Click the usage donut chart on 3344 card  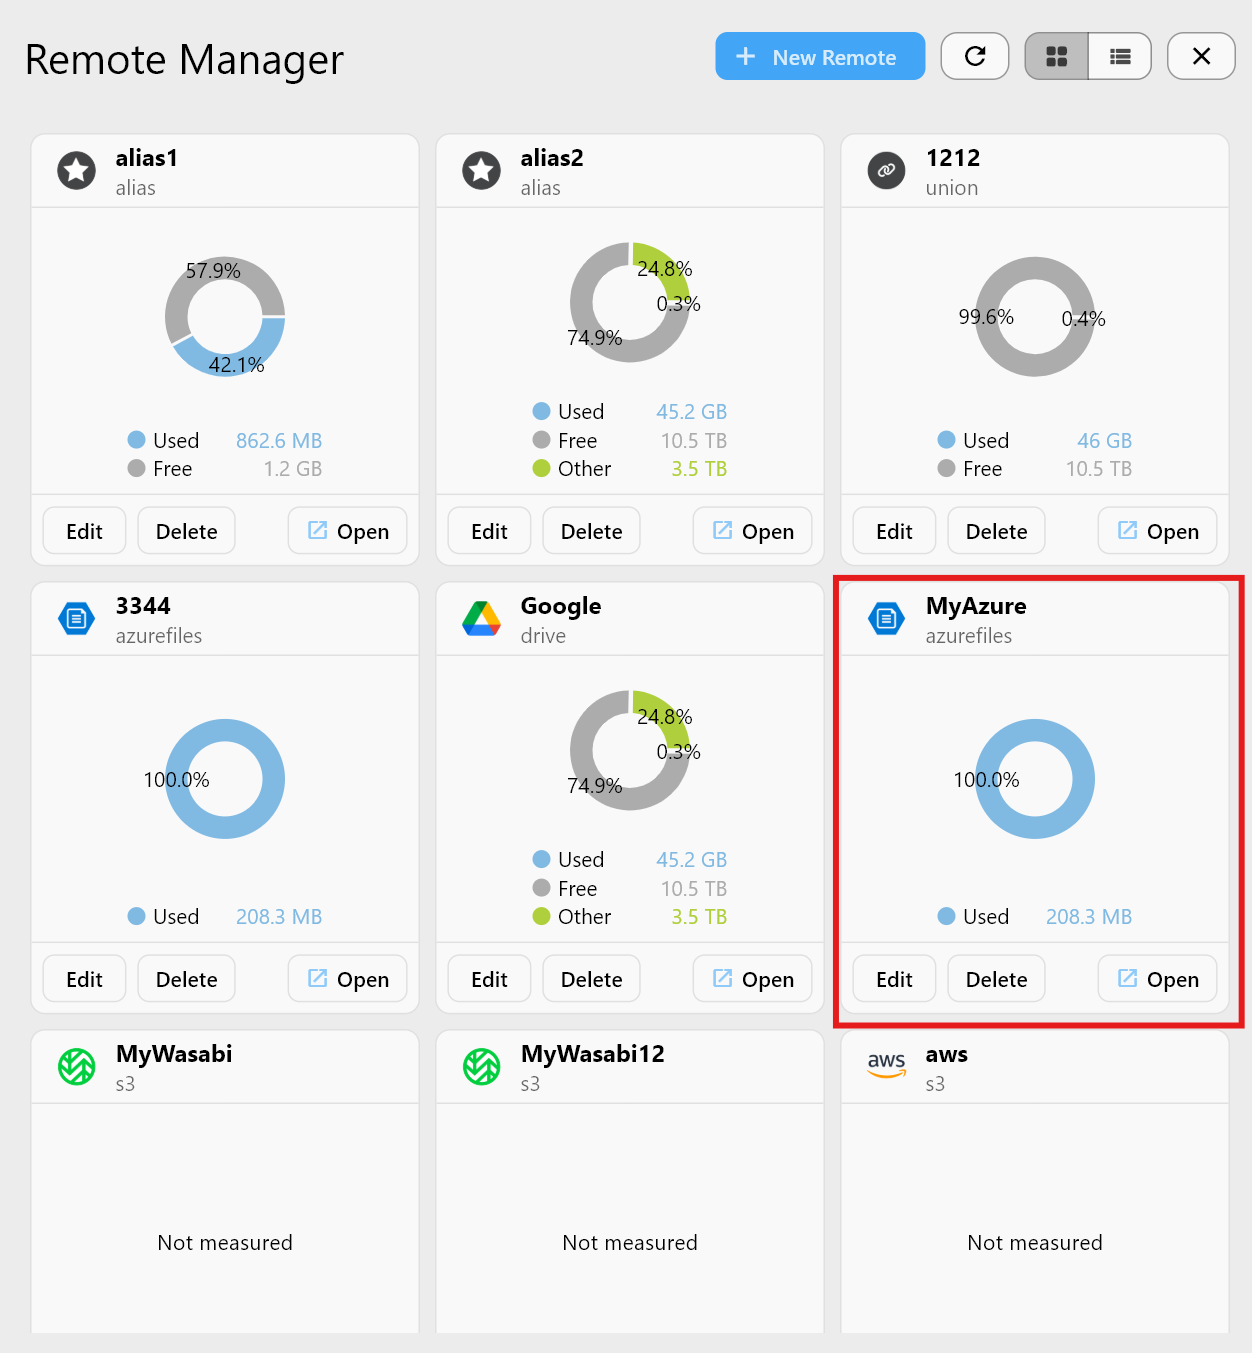[x=225, y=779]
